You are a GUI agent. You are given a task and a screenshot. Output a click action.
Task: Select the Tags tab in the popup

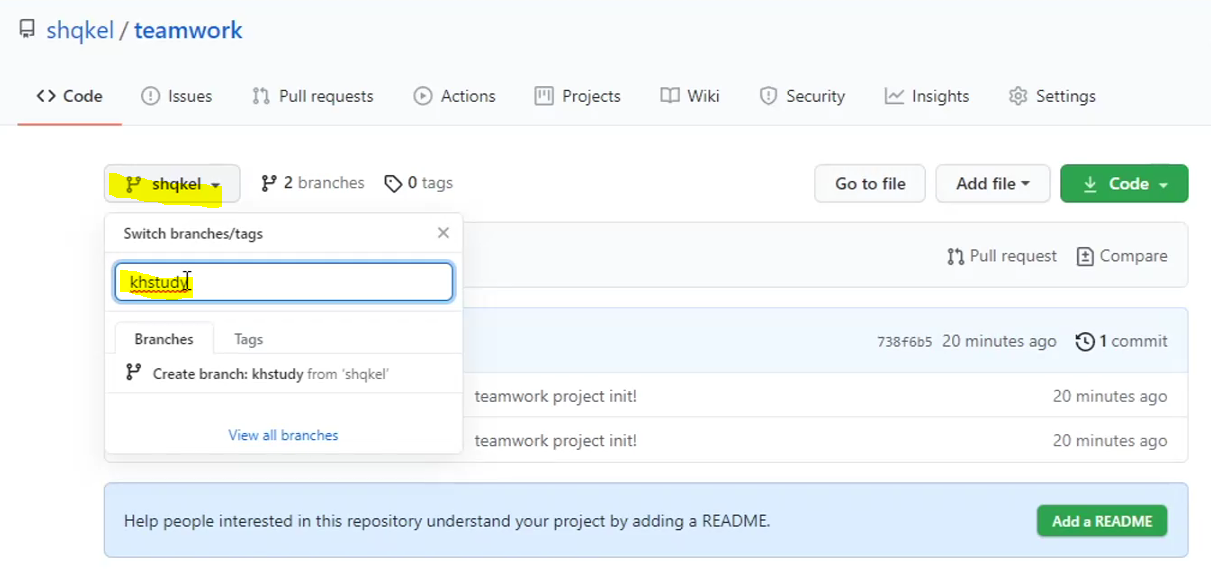point(249,339)
